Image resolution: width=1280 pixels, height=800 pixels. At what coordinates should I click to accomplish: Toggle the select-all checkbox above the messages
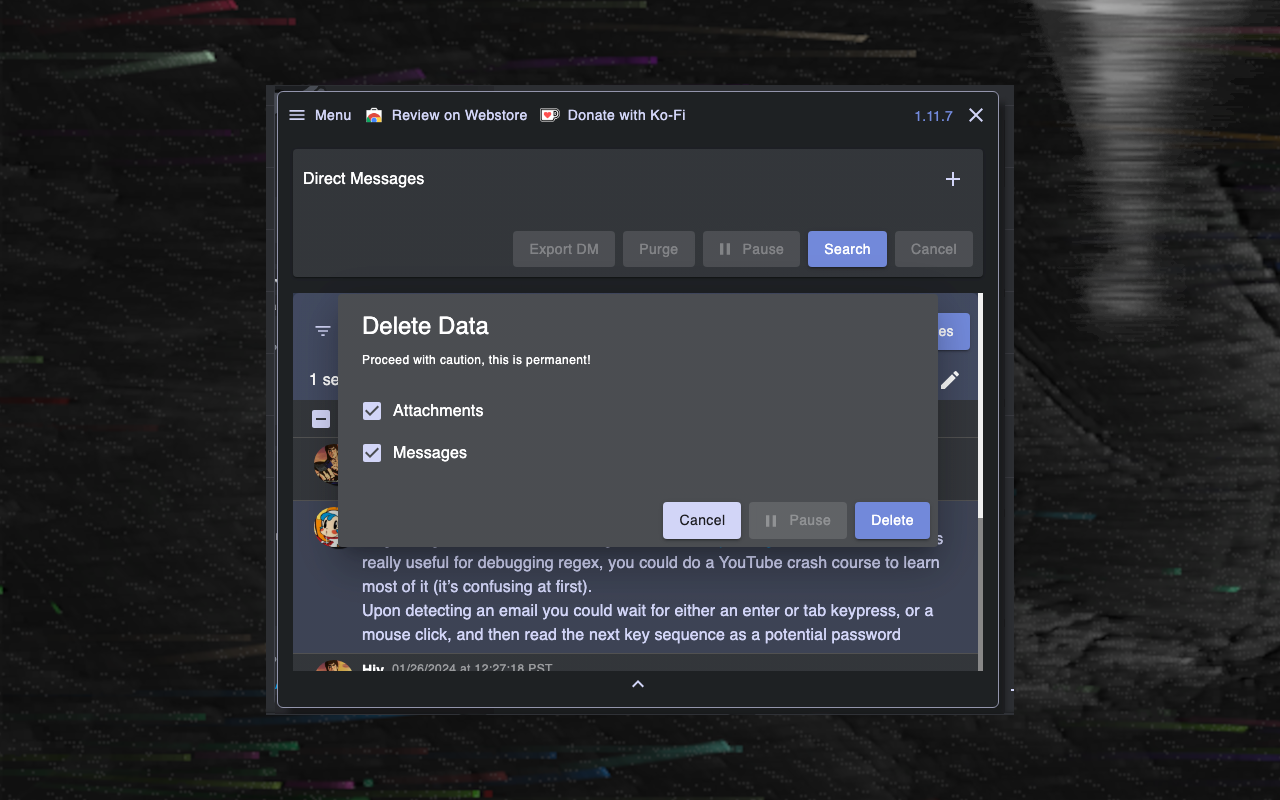(x=321, y=419)
